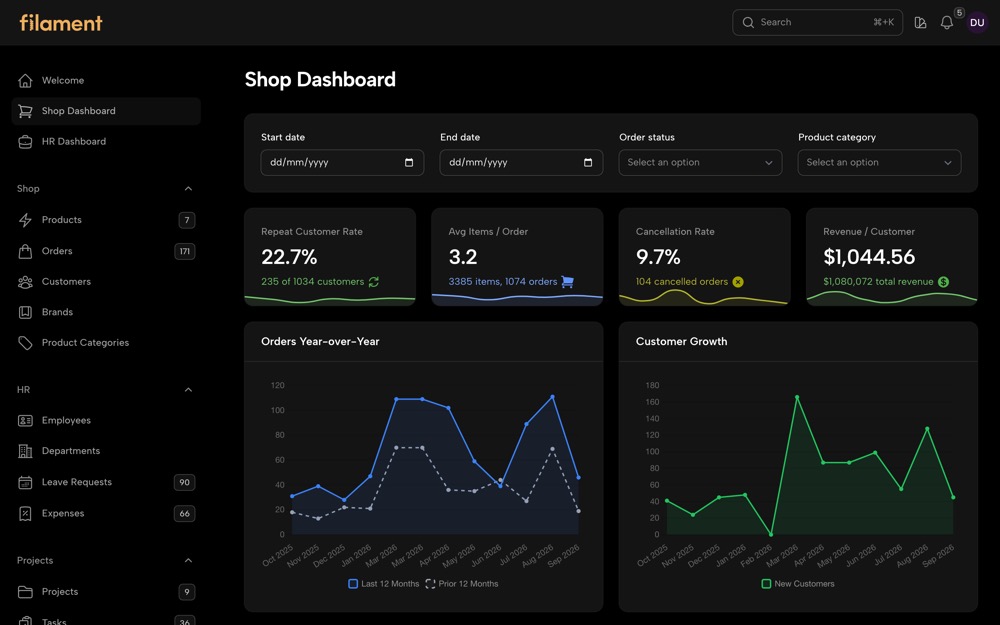Click the Orders shopping bag icon
Screen dimensions: 1000x625
tap(25, 251)
